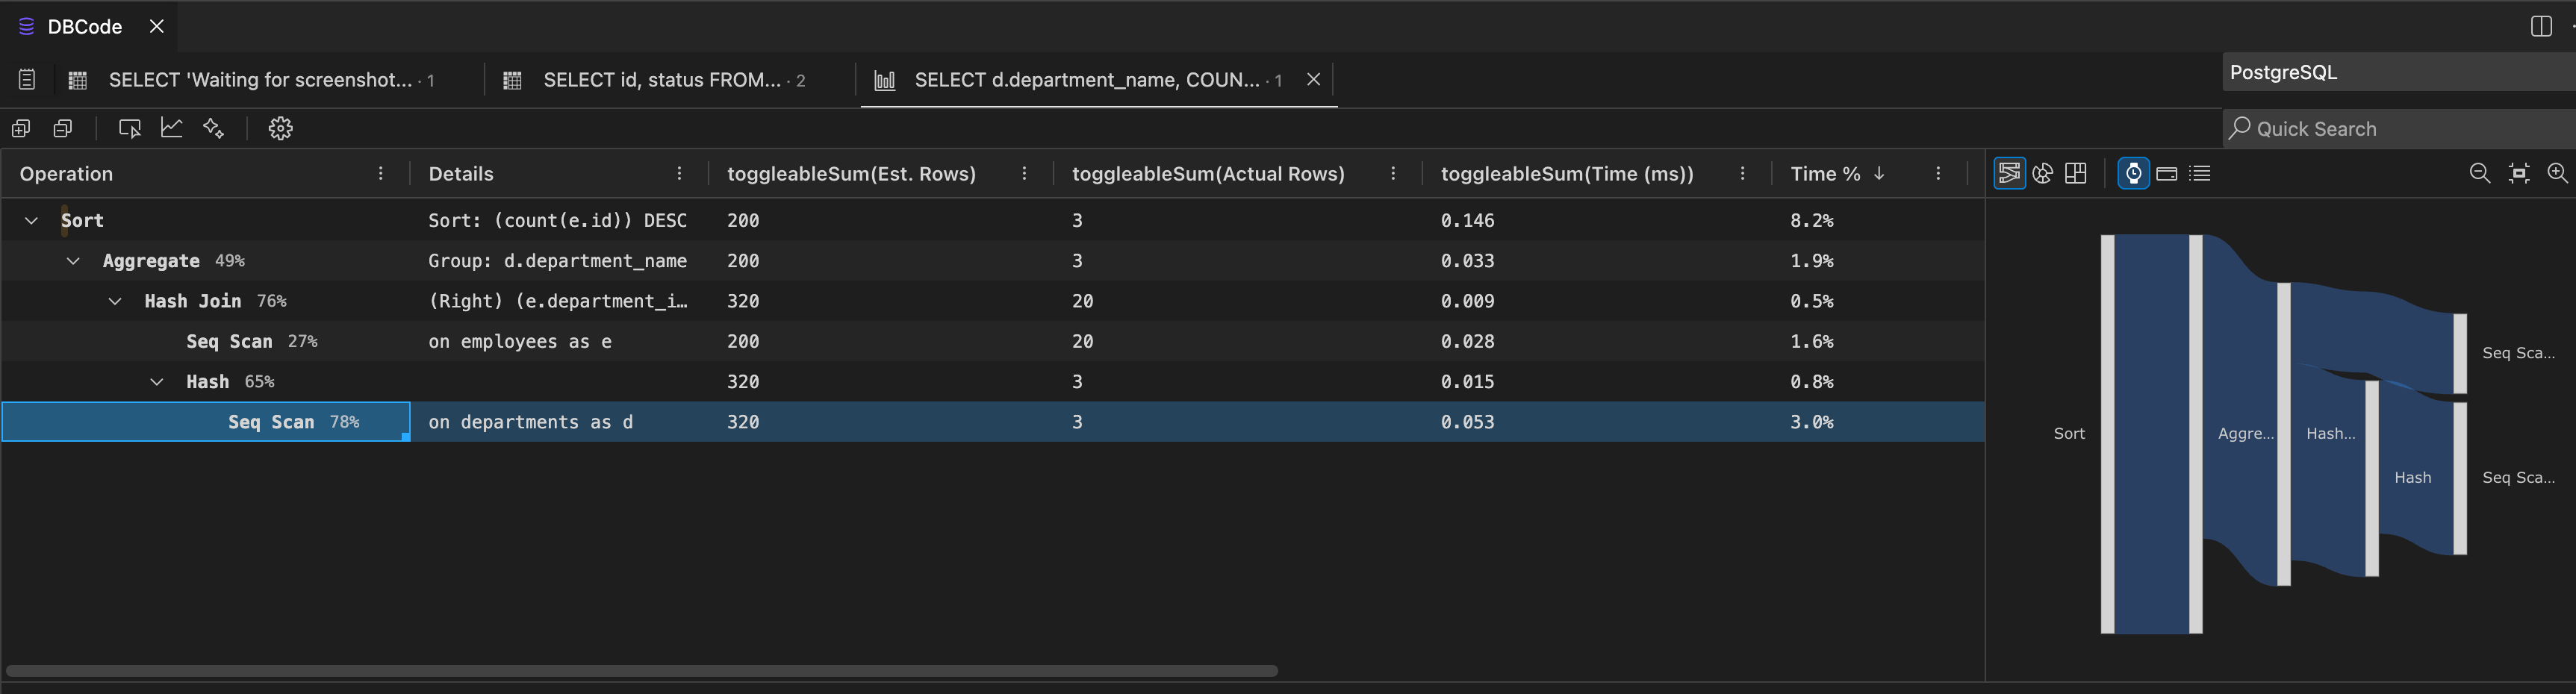This screenshot has height=694, width=2576.
Task: Switch to the Sankey diagram view
Action: (2009, 173)
